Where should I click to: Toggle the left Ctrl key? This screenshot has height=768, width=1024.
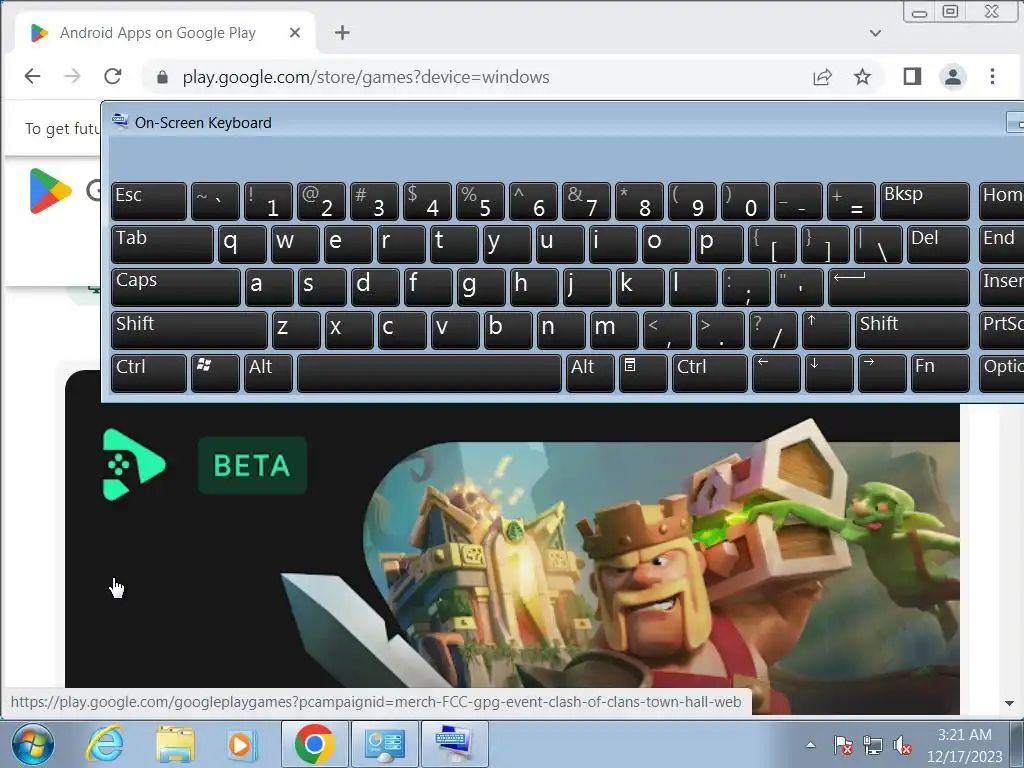pos(149,374)
